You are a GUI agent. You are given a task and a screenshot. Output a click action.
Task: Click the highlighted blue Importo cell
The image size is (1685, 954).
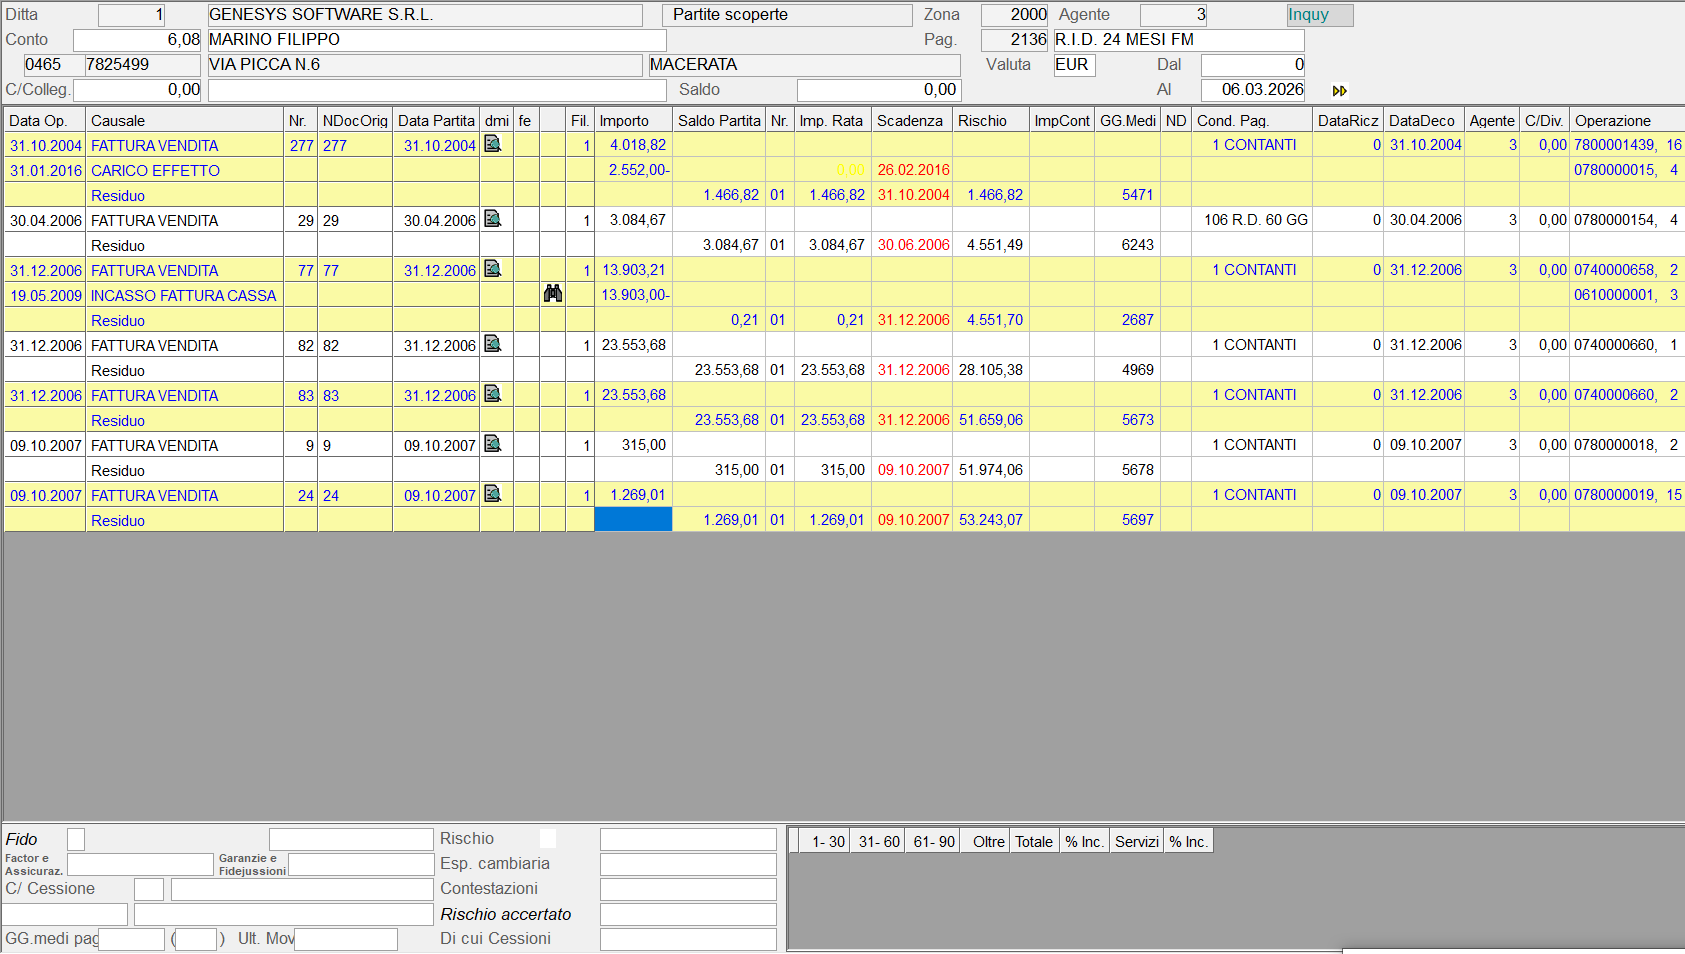tap(633, 520)
